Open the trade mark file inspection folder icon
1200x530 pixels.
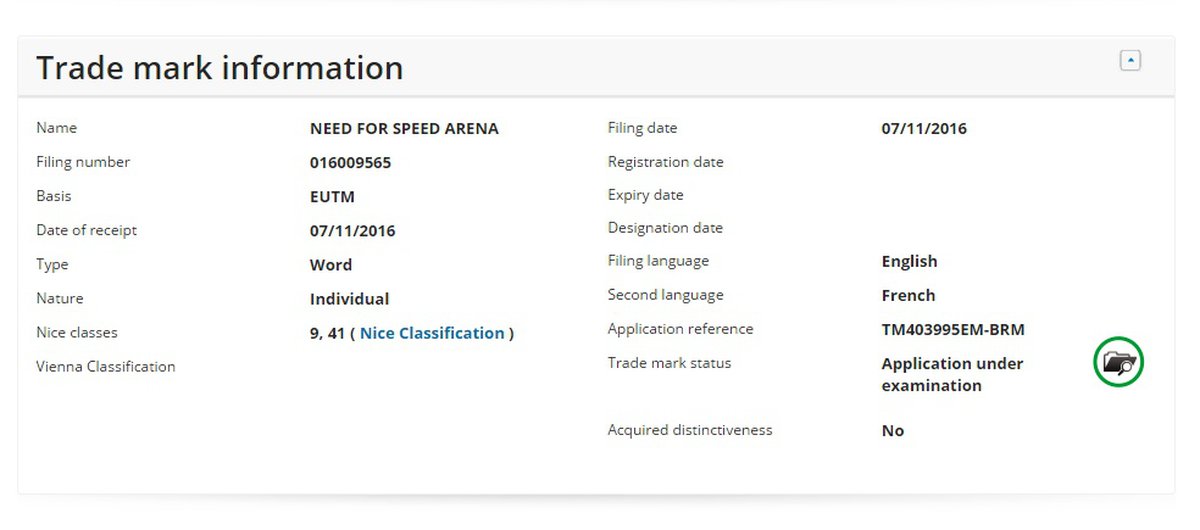pyautogui.click(x=1118, y=363)
